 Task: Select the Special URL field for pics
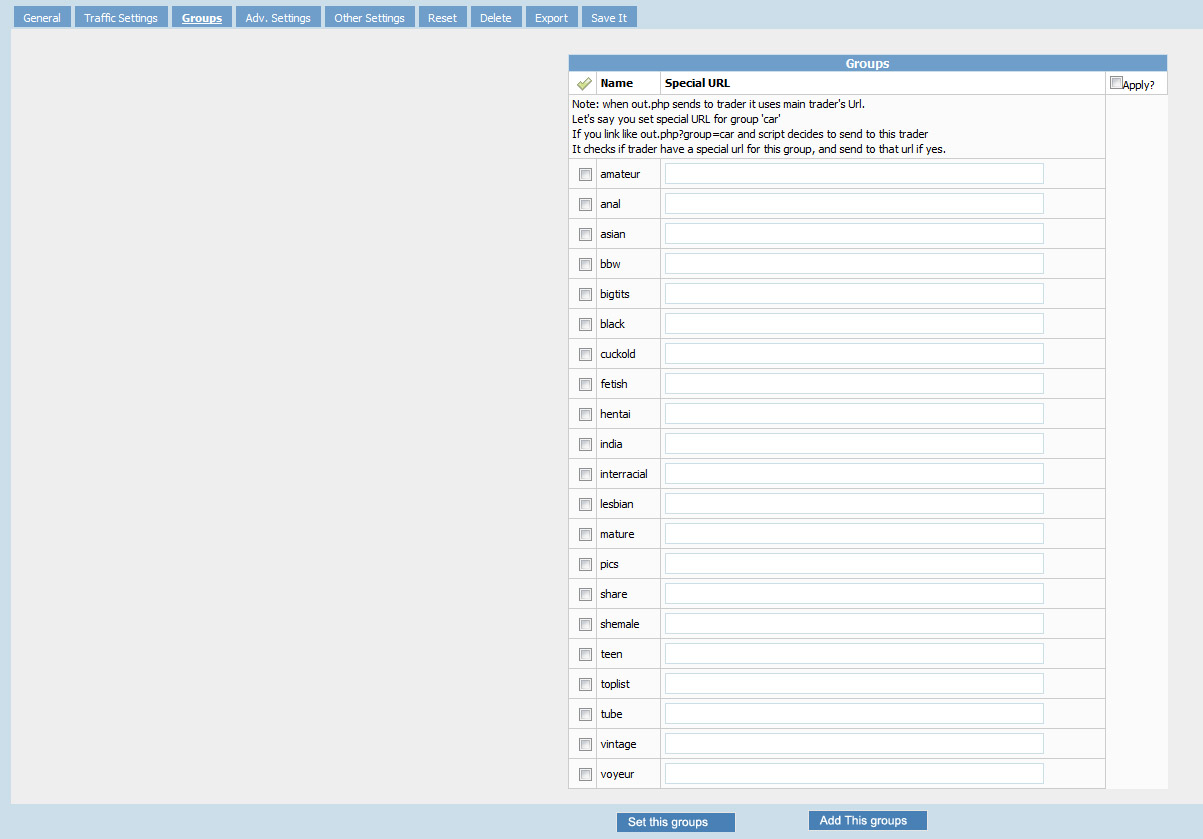855,564
